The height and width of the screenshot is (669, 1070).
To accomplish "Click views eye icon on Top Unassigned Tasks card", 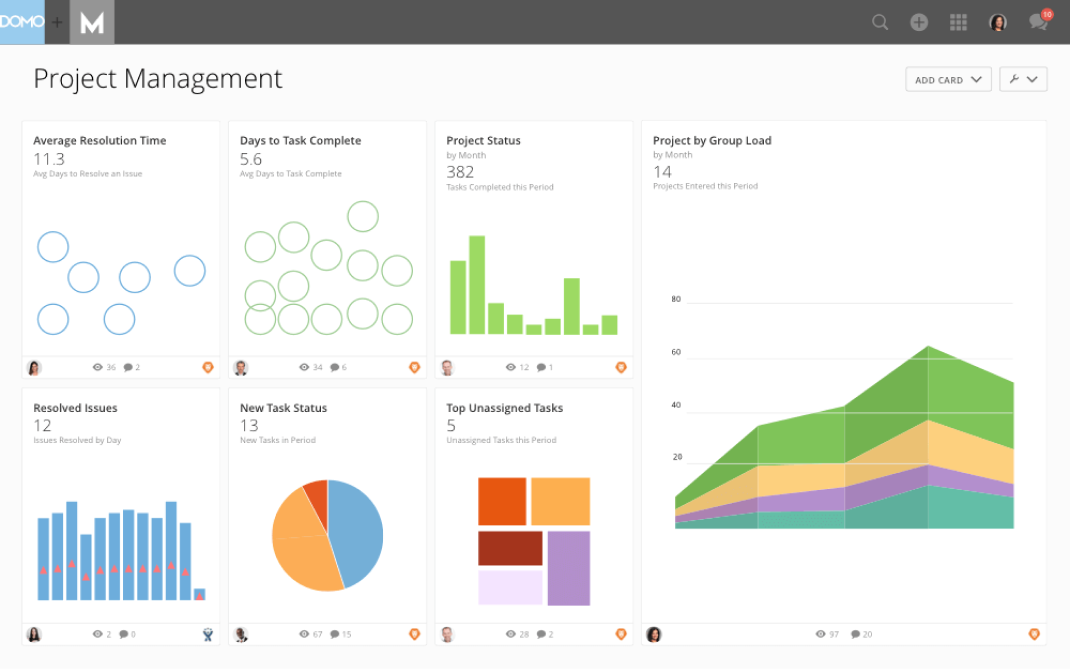I will point(510,634).
